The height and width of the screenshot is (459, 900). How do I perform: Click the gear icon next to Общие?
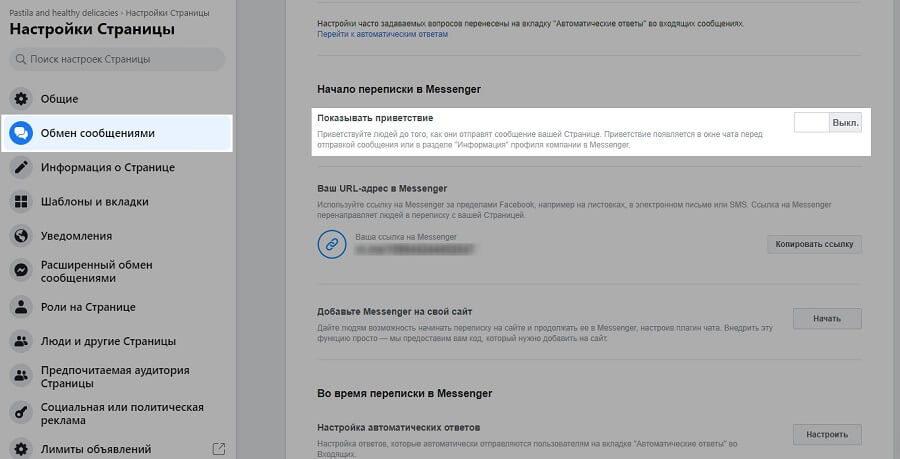point(21,99)
